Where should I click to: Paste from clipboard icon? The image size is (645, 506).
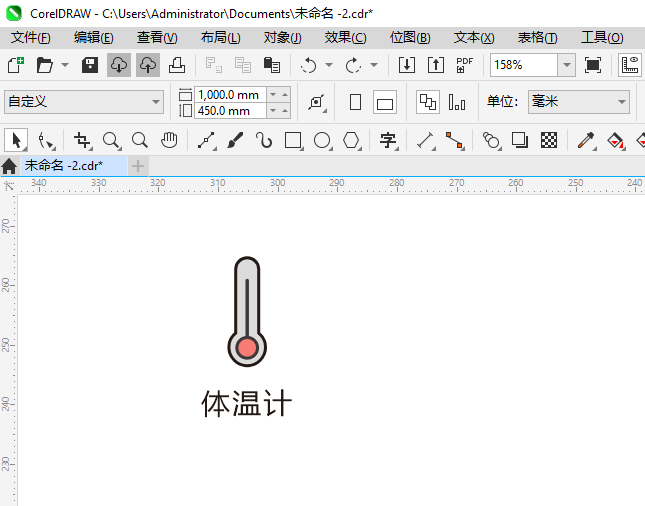[x=271, y=65]
